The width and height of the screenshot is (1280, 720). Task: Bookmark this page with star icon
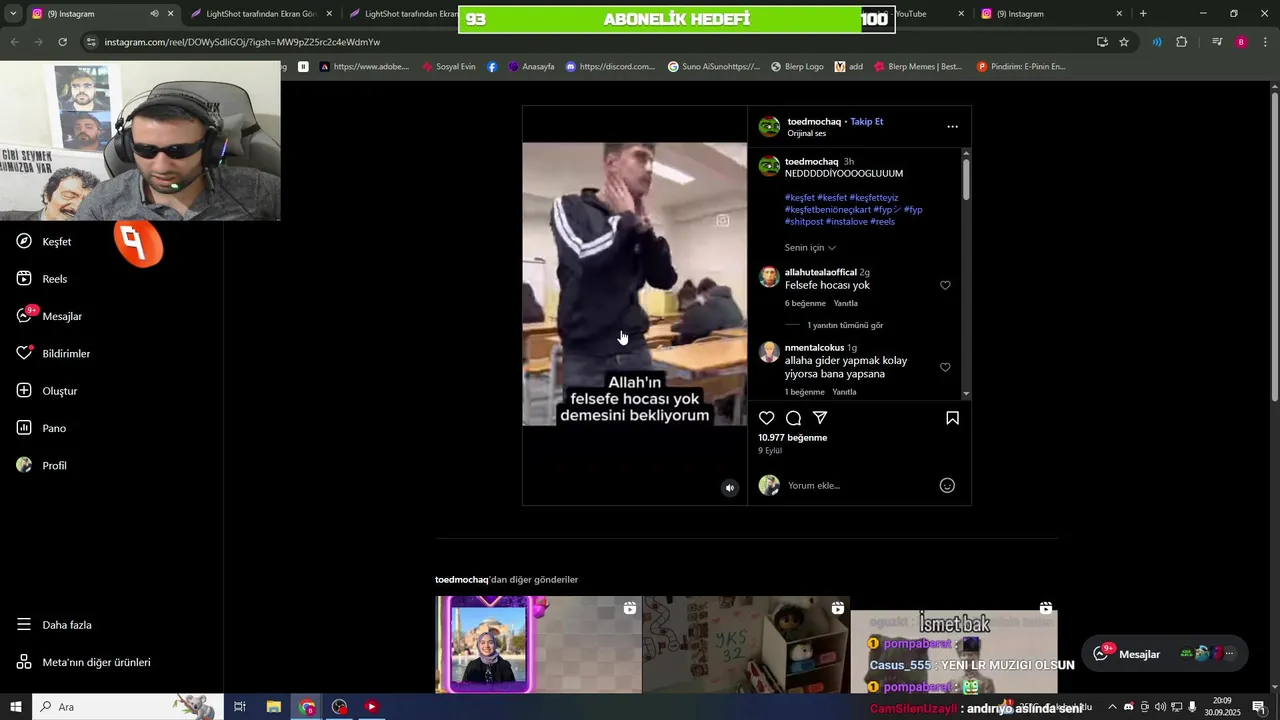(1124, 42)
